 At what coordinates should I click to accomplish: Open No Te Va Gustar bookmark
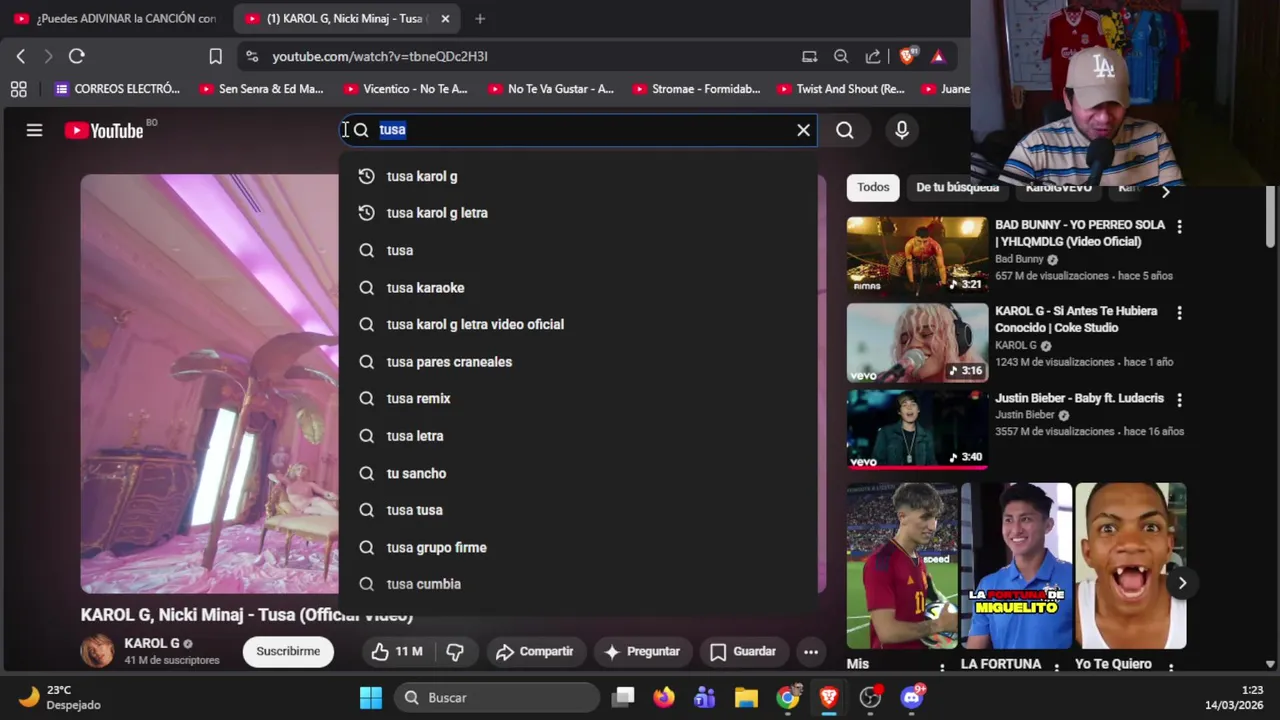(551, 89)
